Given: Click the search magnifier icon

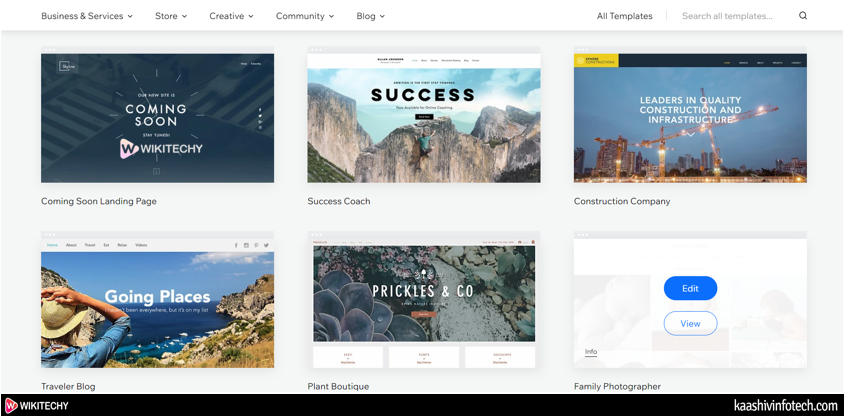Looking at the screenshot, I should [x=803, y=16].
